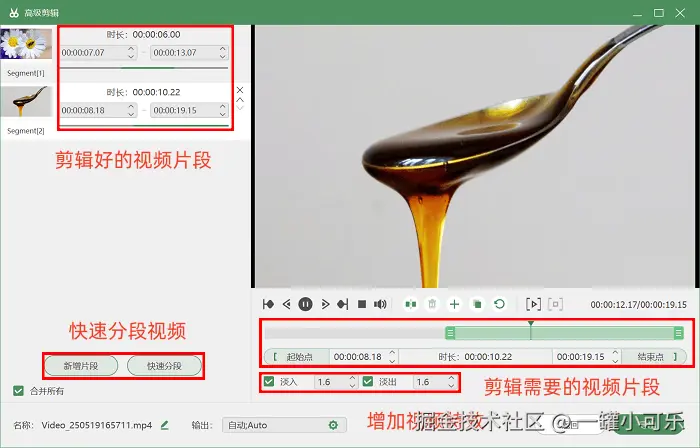The image size is (700, 448).
Task: Click the 快速分段 button
Action: point(164,366)
